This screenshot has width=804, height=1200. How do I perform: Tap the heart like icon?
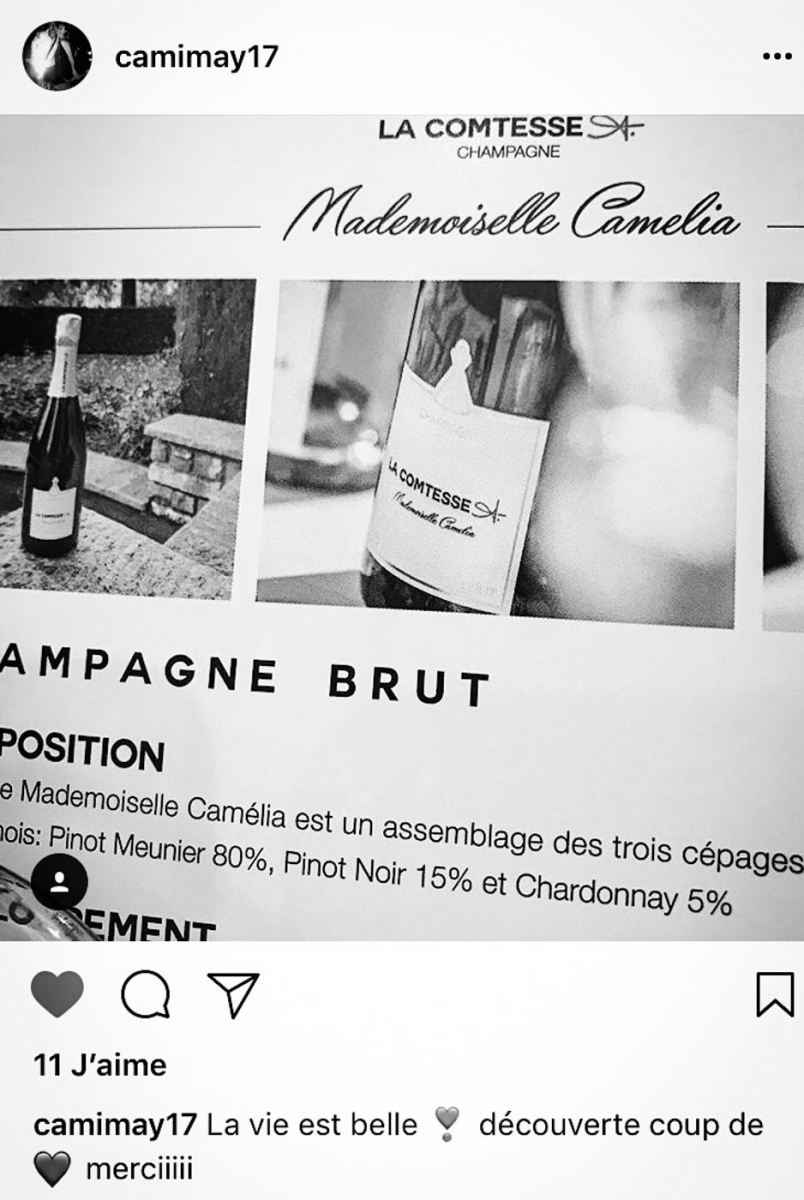tap(58, 994)
